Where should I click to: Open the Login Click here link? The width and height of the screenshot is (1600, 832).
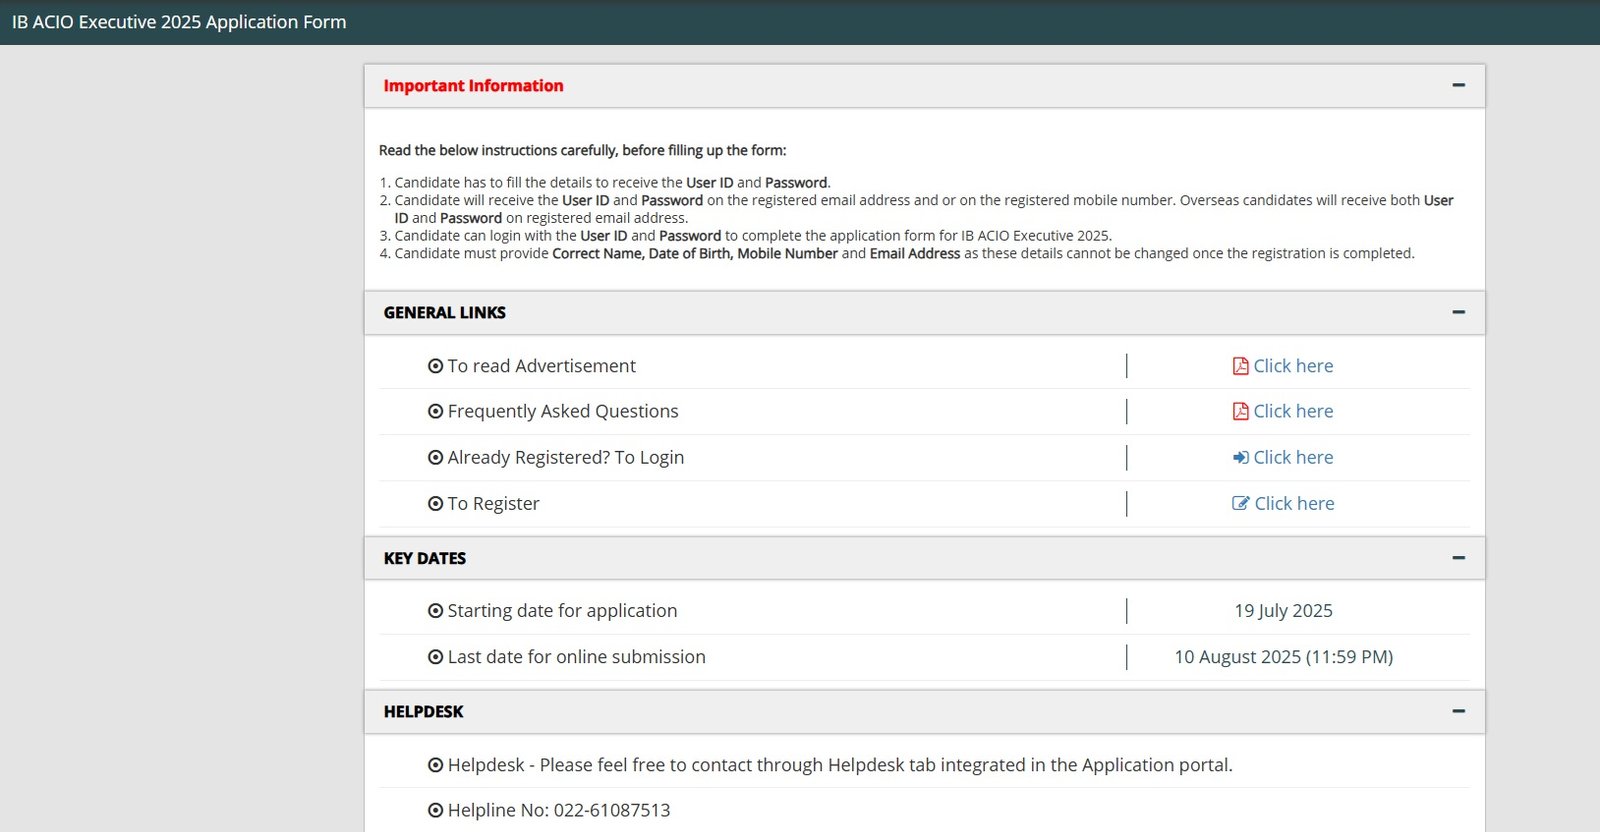[1293, 457]
